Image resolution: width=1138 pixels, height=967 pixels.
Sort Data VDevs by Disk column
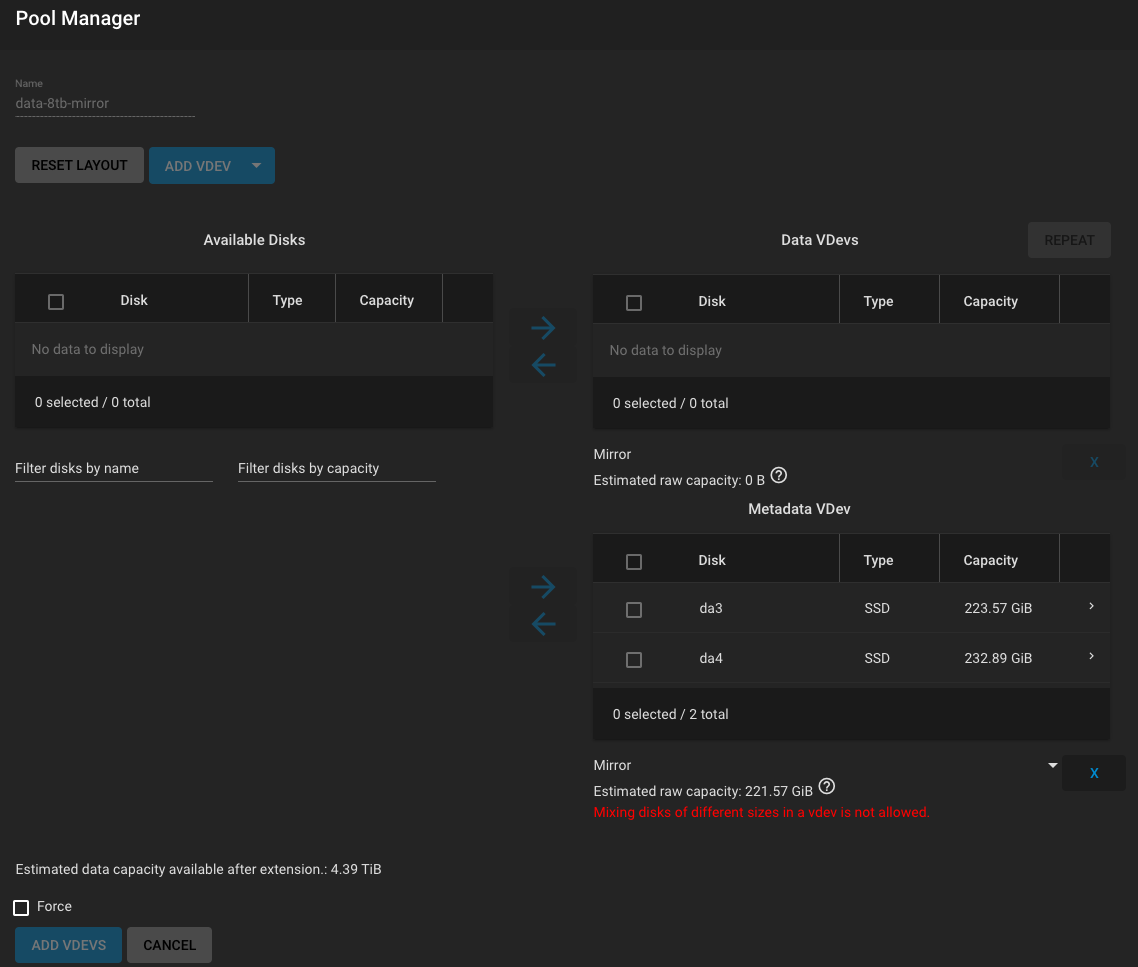[712, 301]
